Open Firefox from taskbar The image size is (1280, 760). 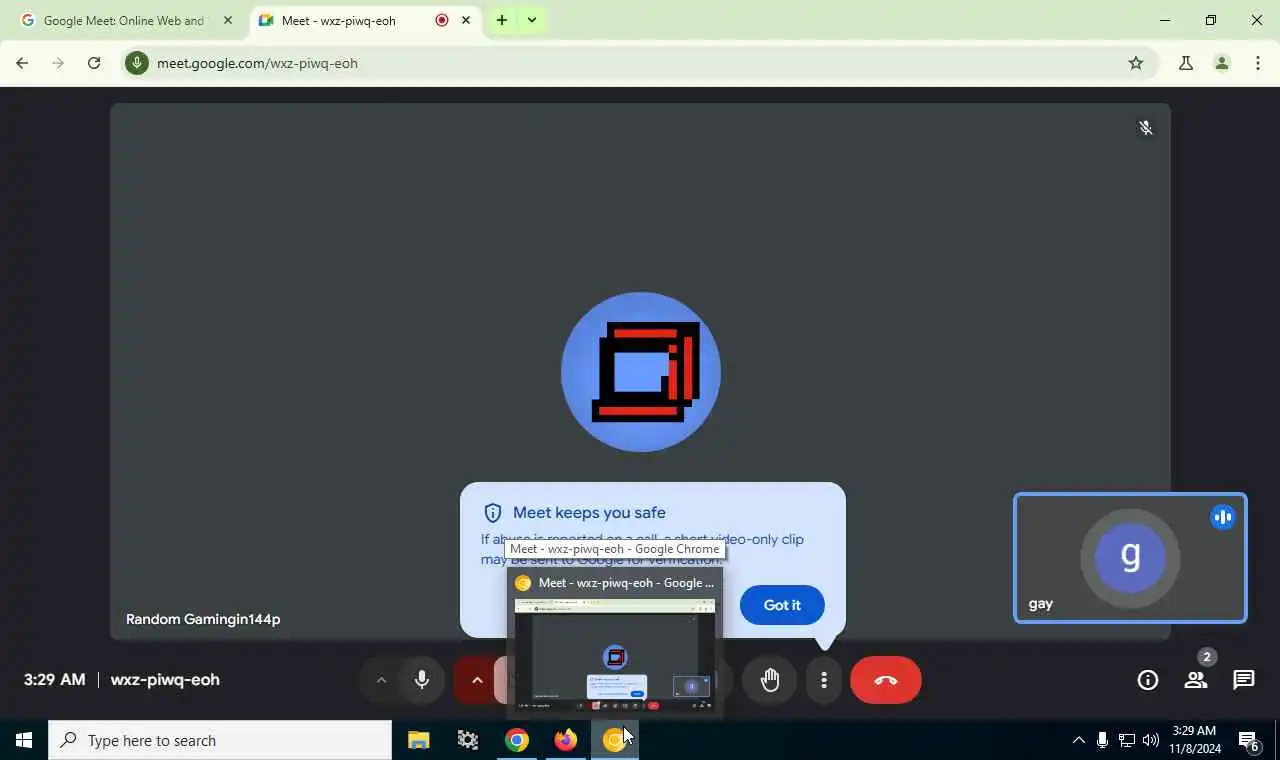click(566, 740)
